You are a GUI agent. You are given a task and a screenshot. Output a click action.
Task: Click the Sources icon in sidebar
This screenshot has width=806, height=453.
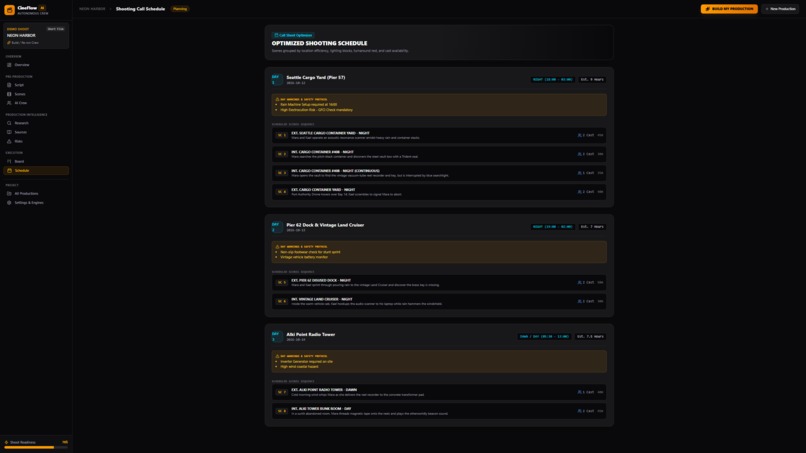click(x=9, y=132)
